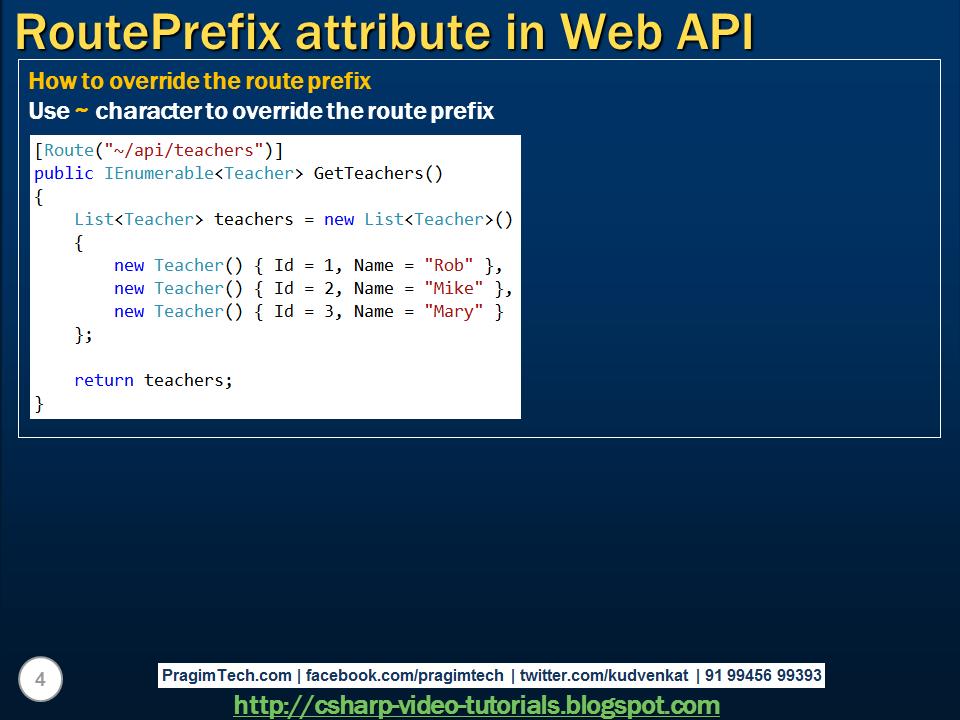This screenshot has width=960, height=720.
Task: Select the slide number 4 badge
Action: [x=40, y=679]
